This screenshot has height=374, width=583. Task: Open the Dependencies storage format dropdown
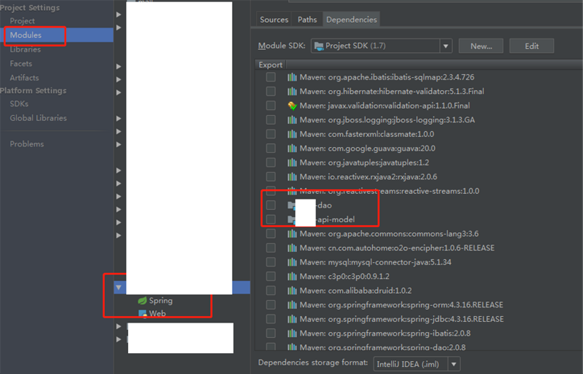(x=454, y=364)
